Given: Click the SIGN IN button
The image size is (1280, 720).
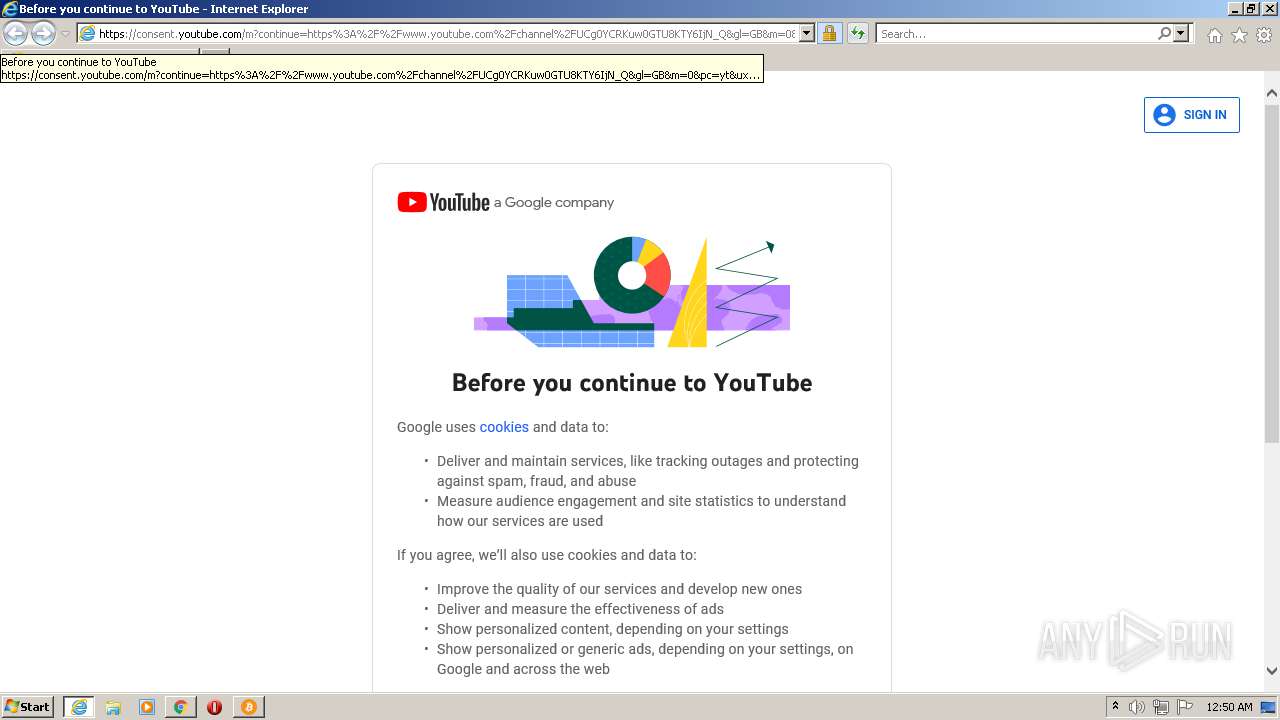Looking at the screenshot, I should pyautogui.click(x=1191, y=115).
